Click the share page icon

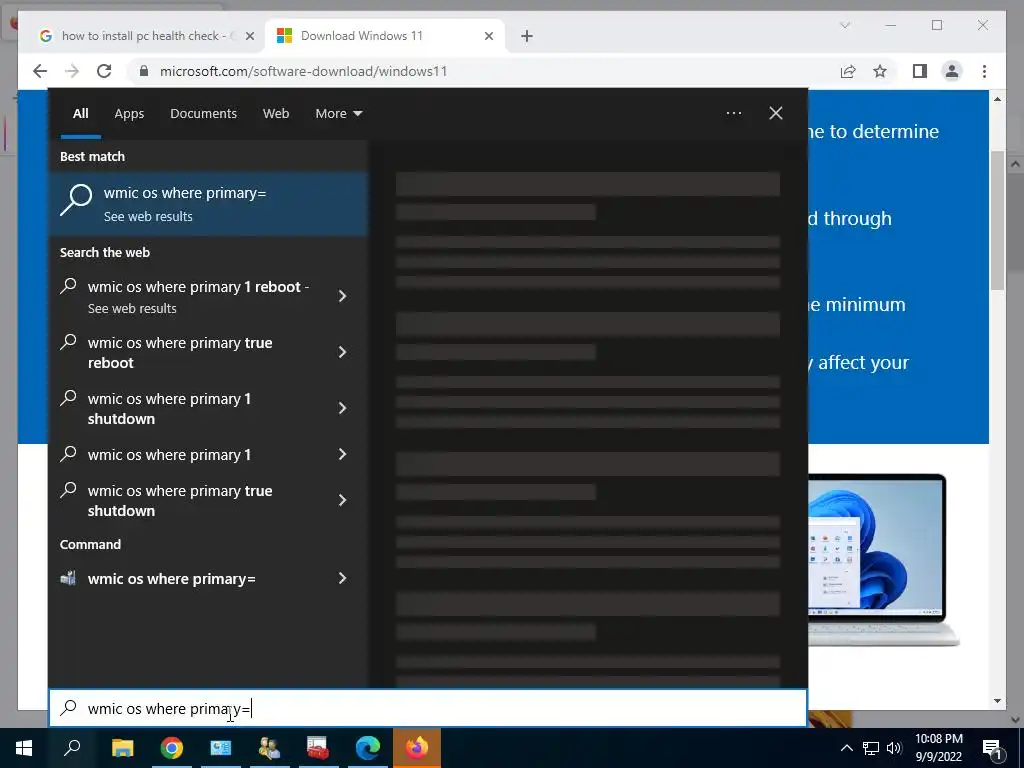[848, 71]
